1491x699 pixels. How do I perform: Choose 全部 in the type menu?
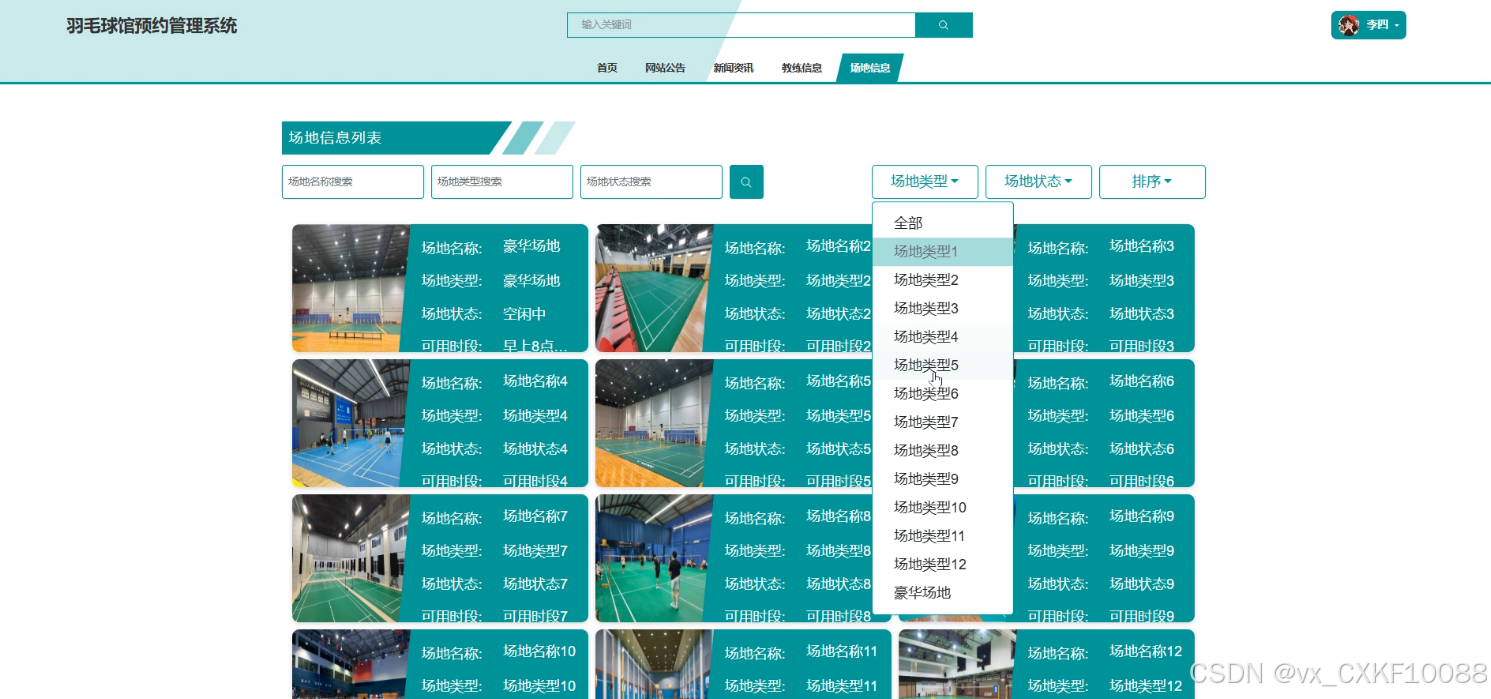(x=943, y=223)
